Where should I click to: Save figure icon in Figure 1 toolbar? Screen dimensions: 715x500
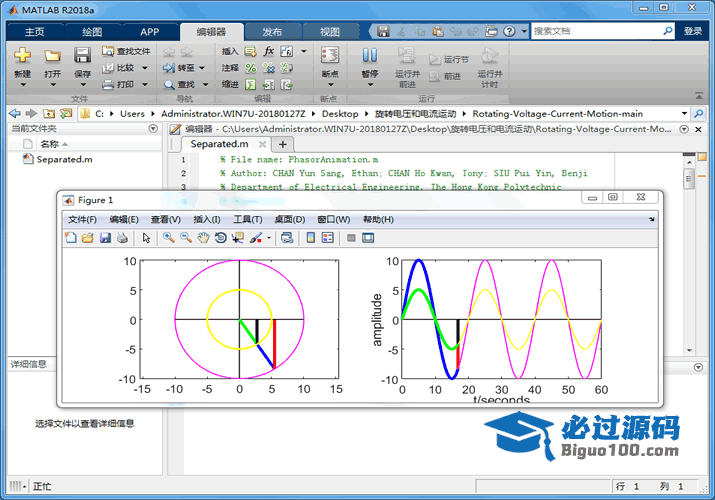[105, 237]
